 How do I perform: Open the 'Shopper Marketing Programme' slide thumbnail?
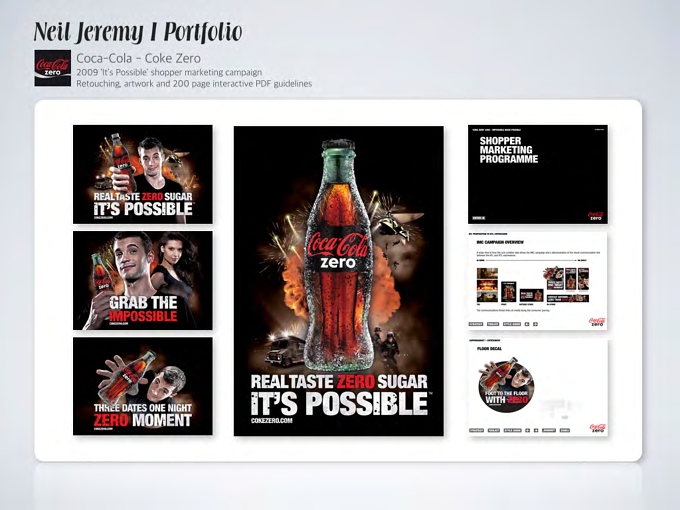(x=538, y=174)
